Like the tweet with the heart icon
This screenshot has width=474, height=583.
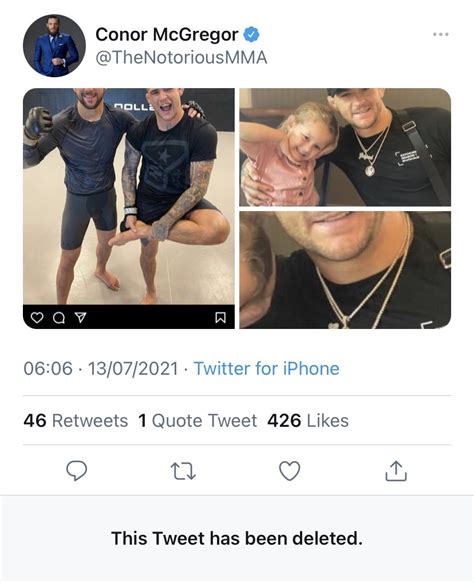[290, 471]
